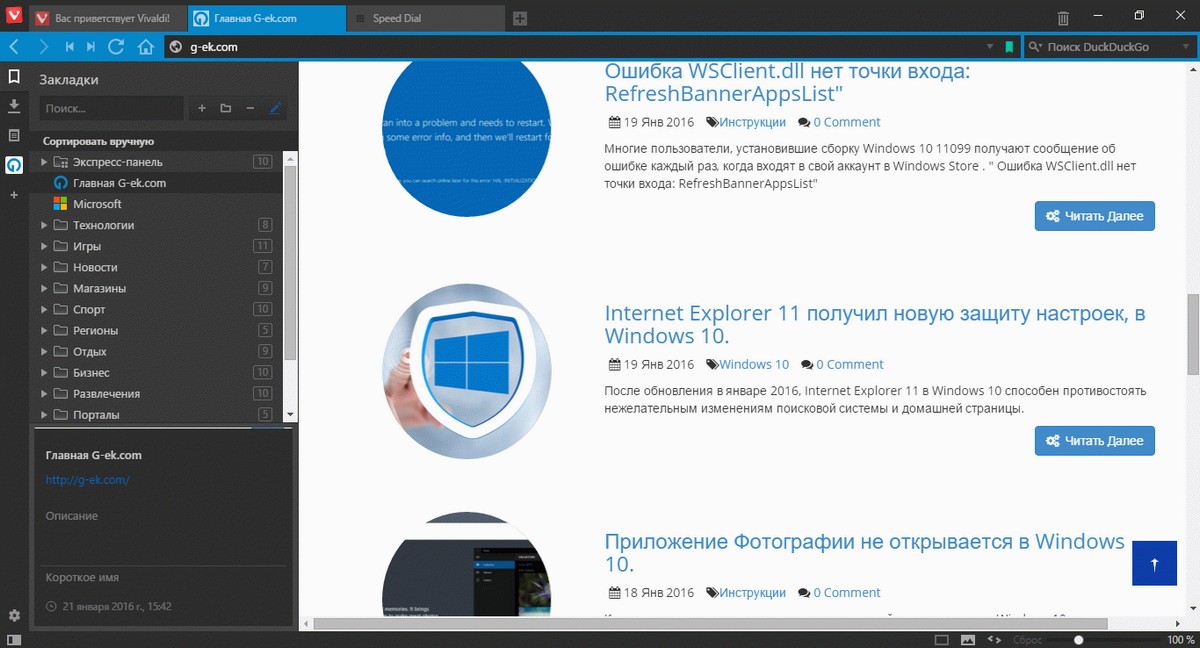Switch to Speed Dial tab
Screen dimensions: 1200x648
(x=426, y=18)
